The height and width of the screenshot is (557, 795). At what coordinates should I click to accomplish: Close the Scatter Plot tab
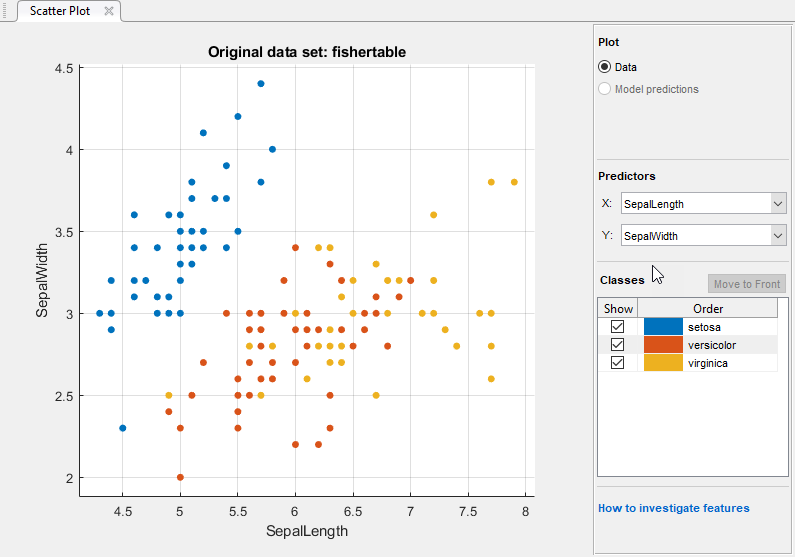click(x=109, y=11)
